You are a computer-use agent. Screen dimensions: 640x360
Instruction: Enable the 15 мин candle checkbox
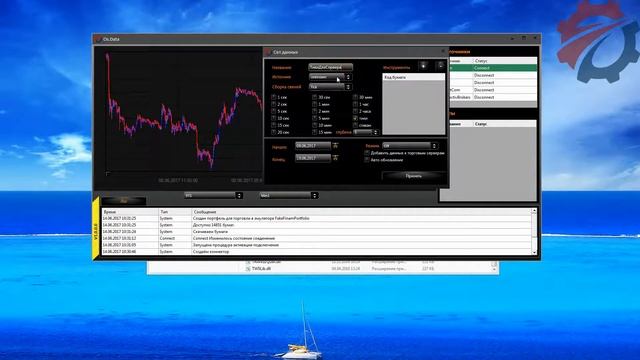[x=314, y=132]
